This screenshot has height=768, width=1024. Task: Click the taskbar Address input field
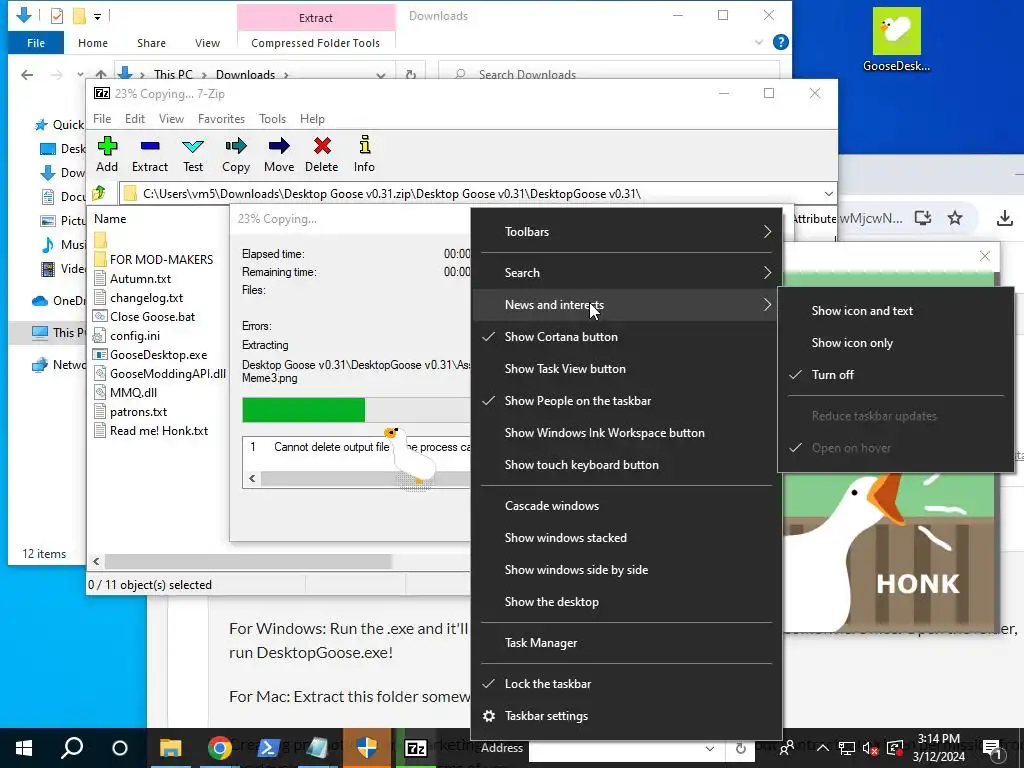click(x=615, y=748)
